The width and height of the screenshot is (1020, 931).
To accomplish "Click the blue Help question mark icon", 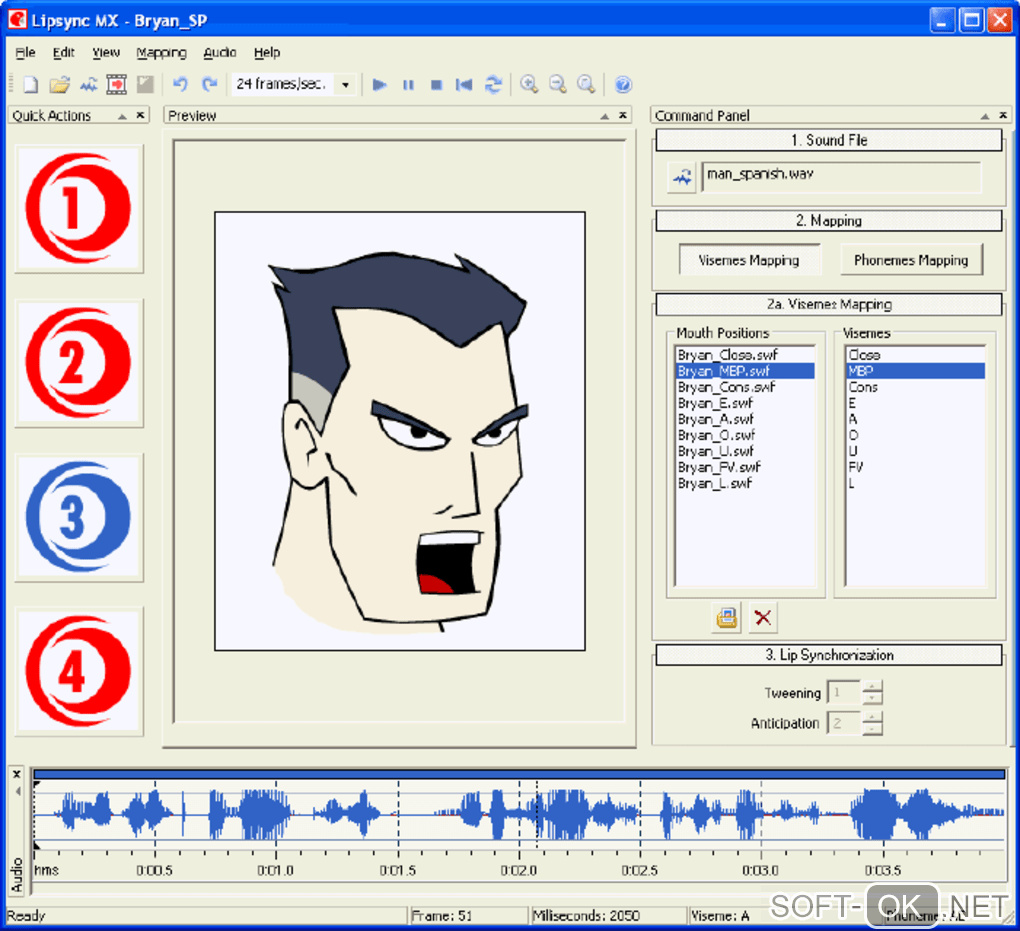I will point(623,85).
